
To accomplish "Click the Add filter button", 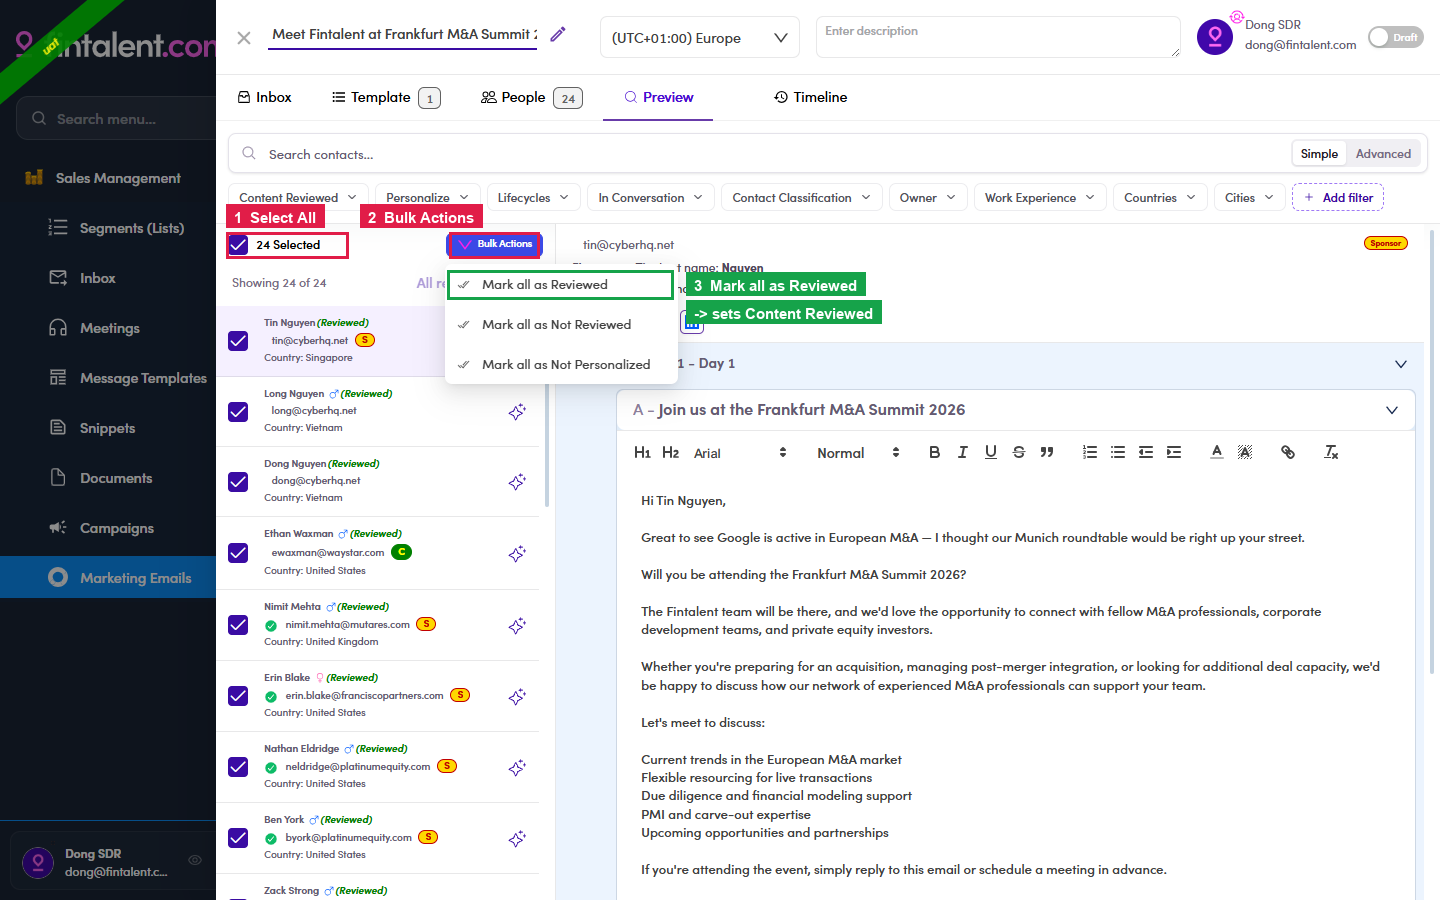I will click(x=1338, y=198).
